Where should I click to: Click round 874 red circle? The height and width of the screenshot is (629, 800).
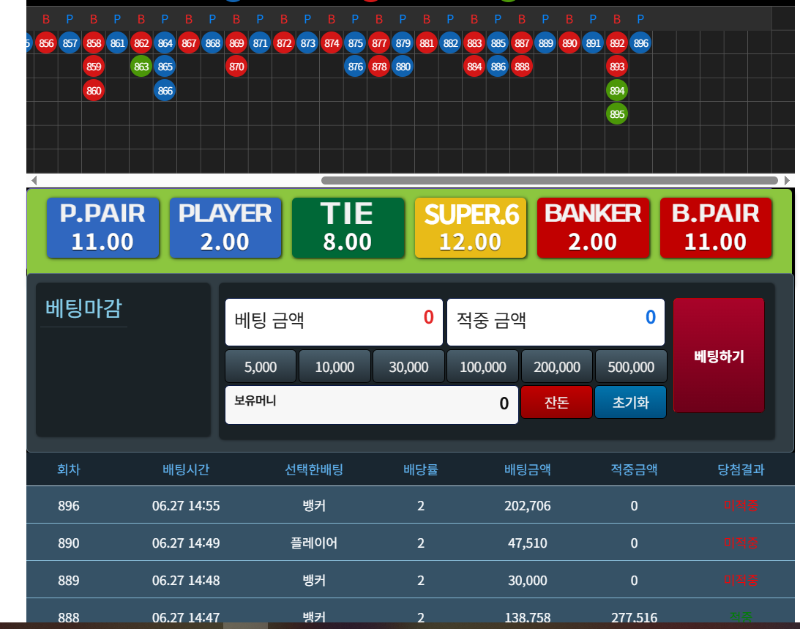331,43
